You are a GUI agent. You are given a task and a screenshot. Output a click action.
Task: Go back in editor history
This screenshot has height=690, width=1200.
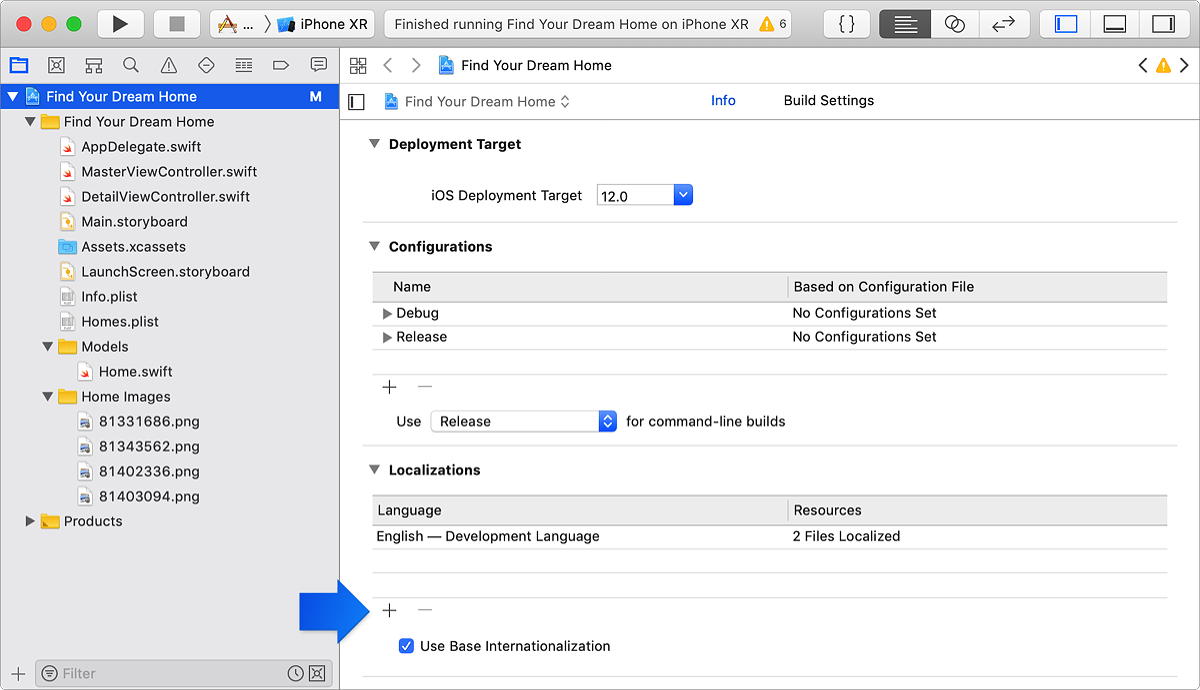click(388, 65)
